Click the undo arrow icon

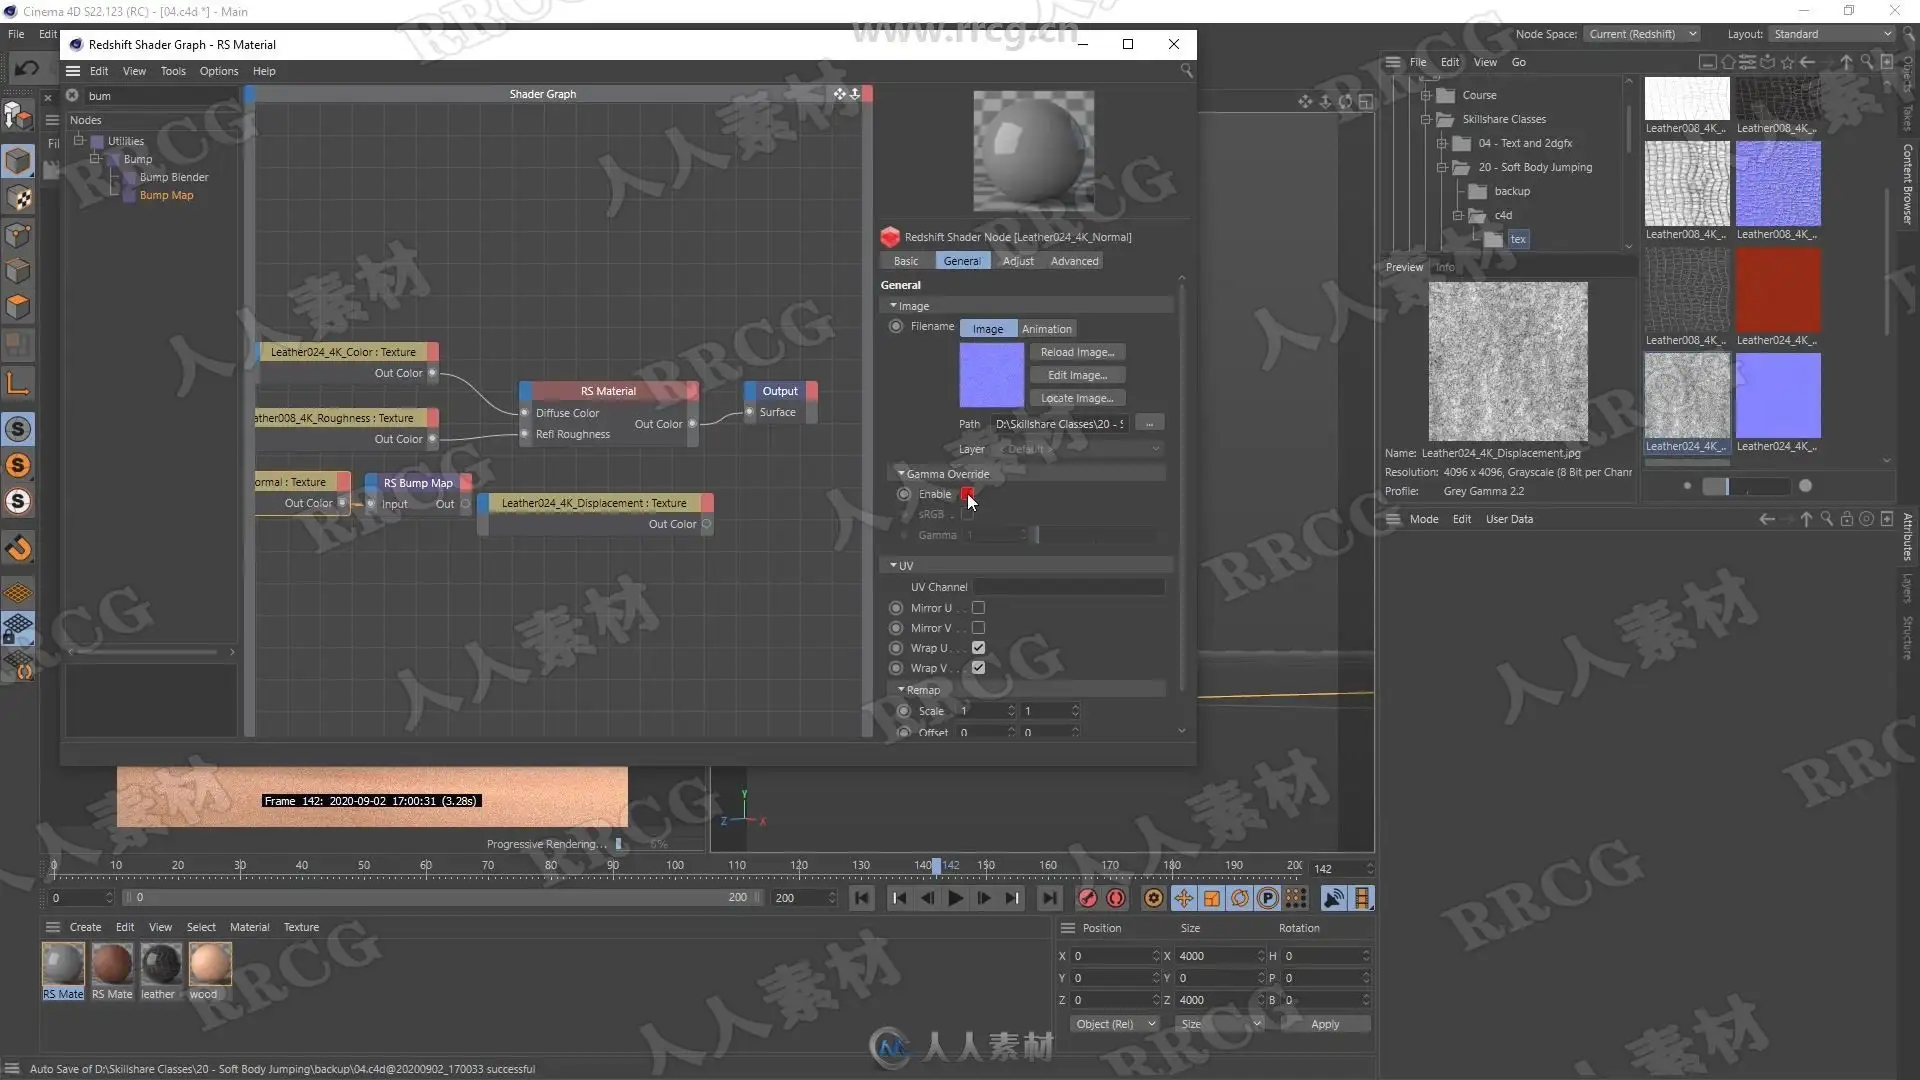pyautogui.click(x=26, y=68)
